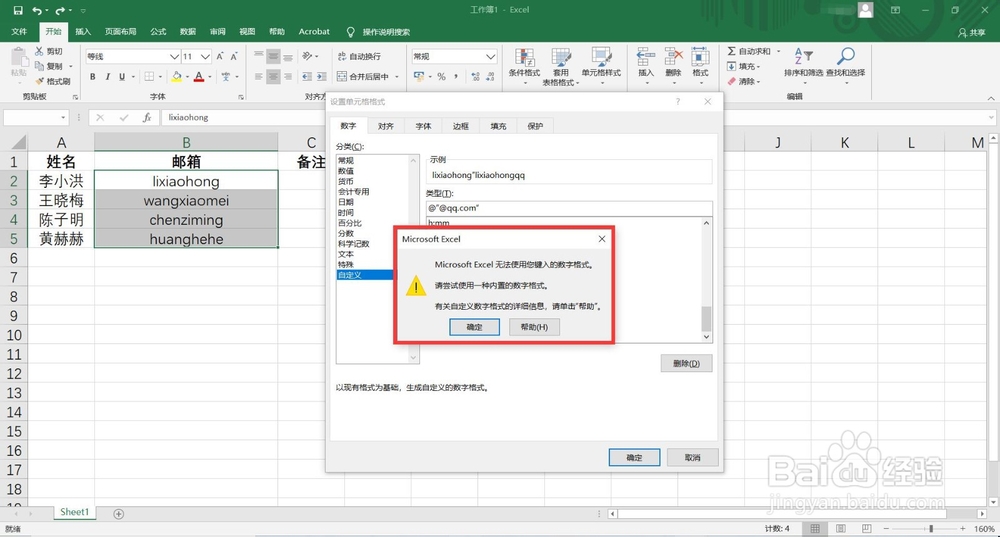Click the 插入 cells icon in the ribbon
1000x537 pixels.
click(x=645, y=57)
